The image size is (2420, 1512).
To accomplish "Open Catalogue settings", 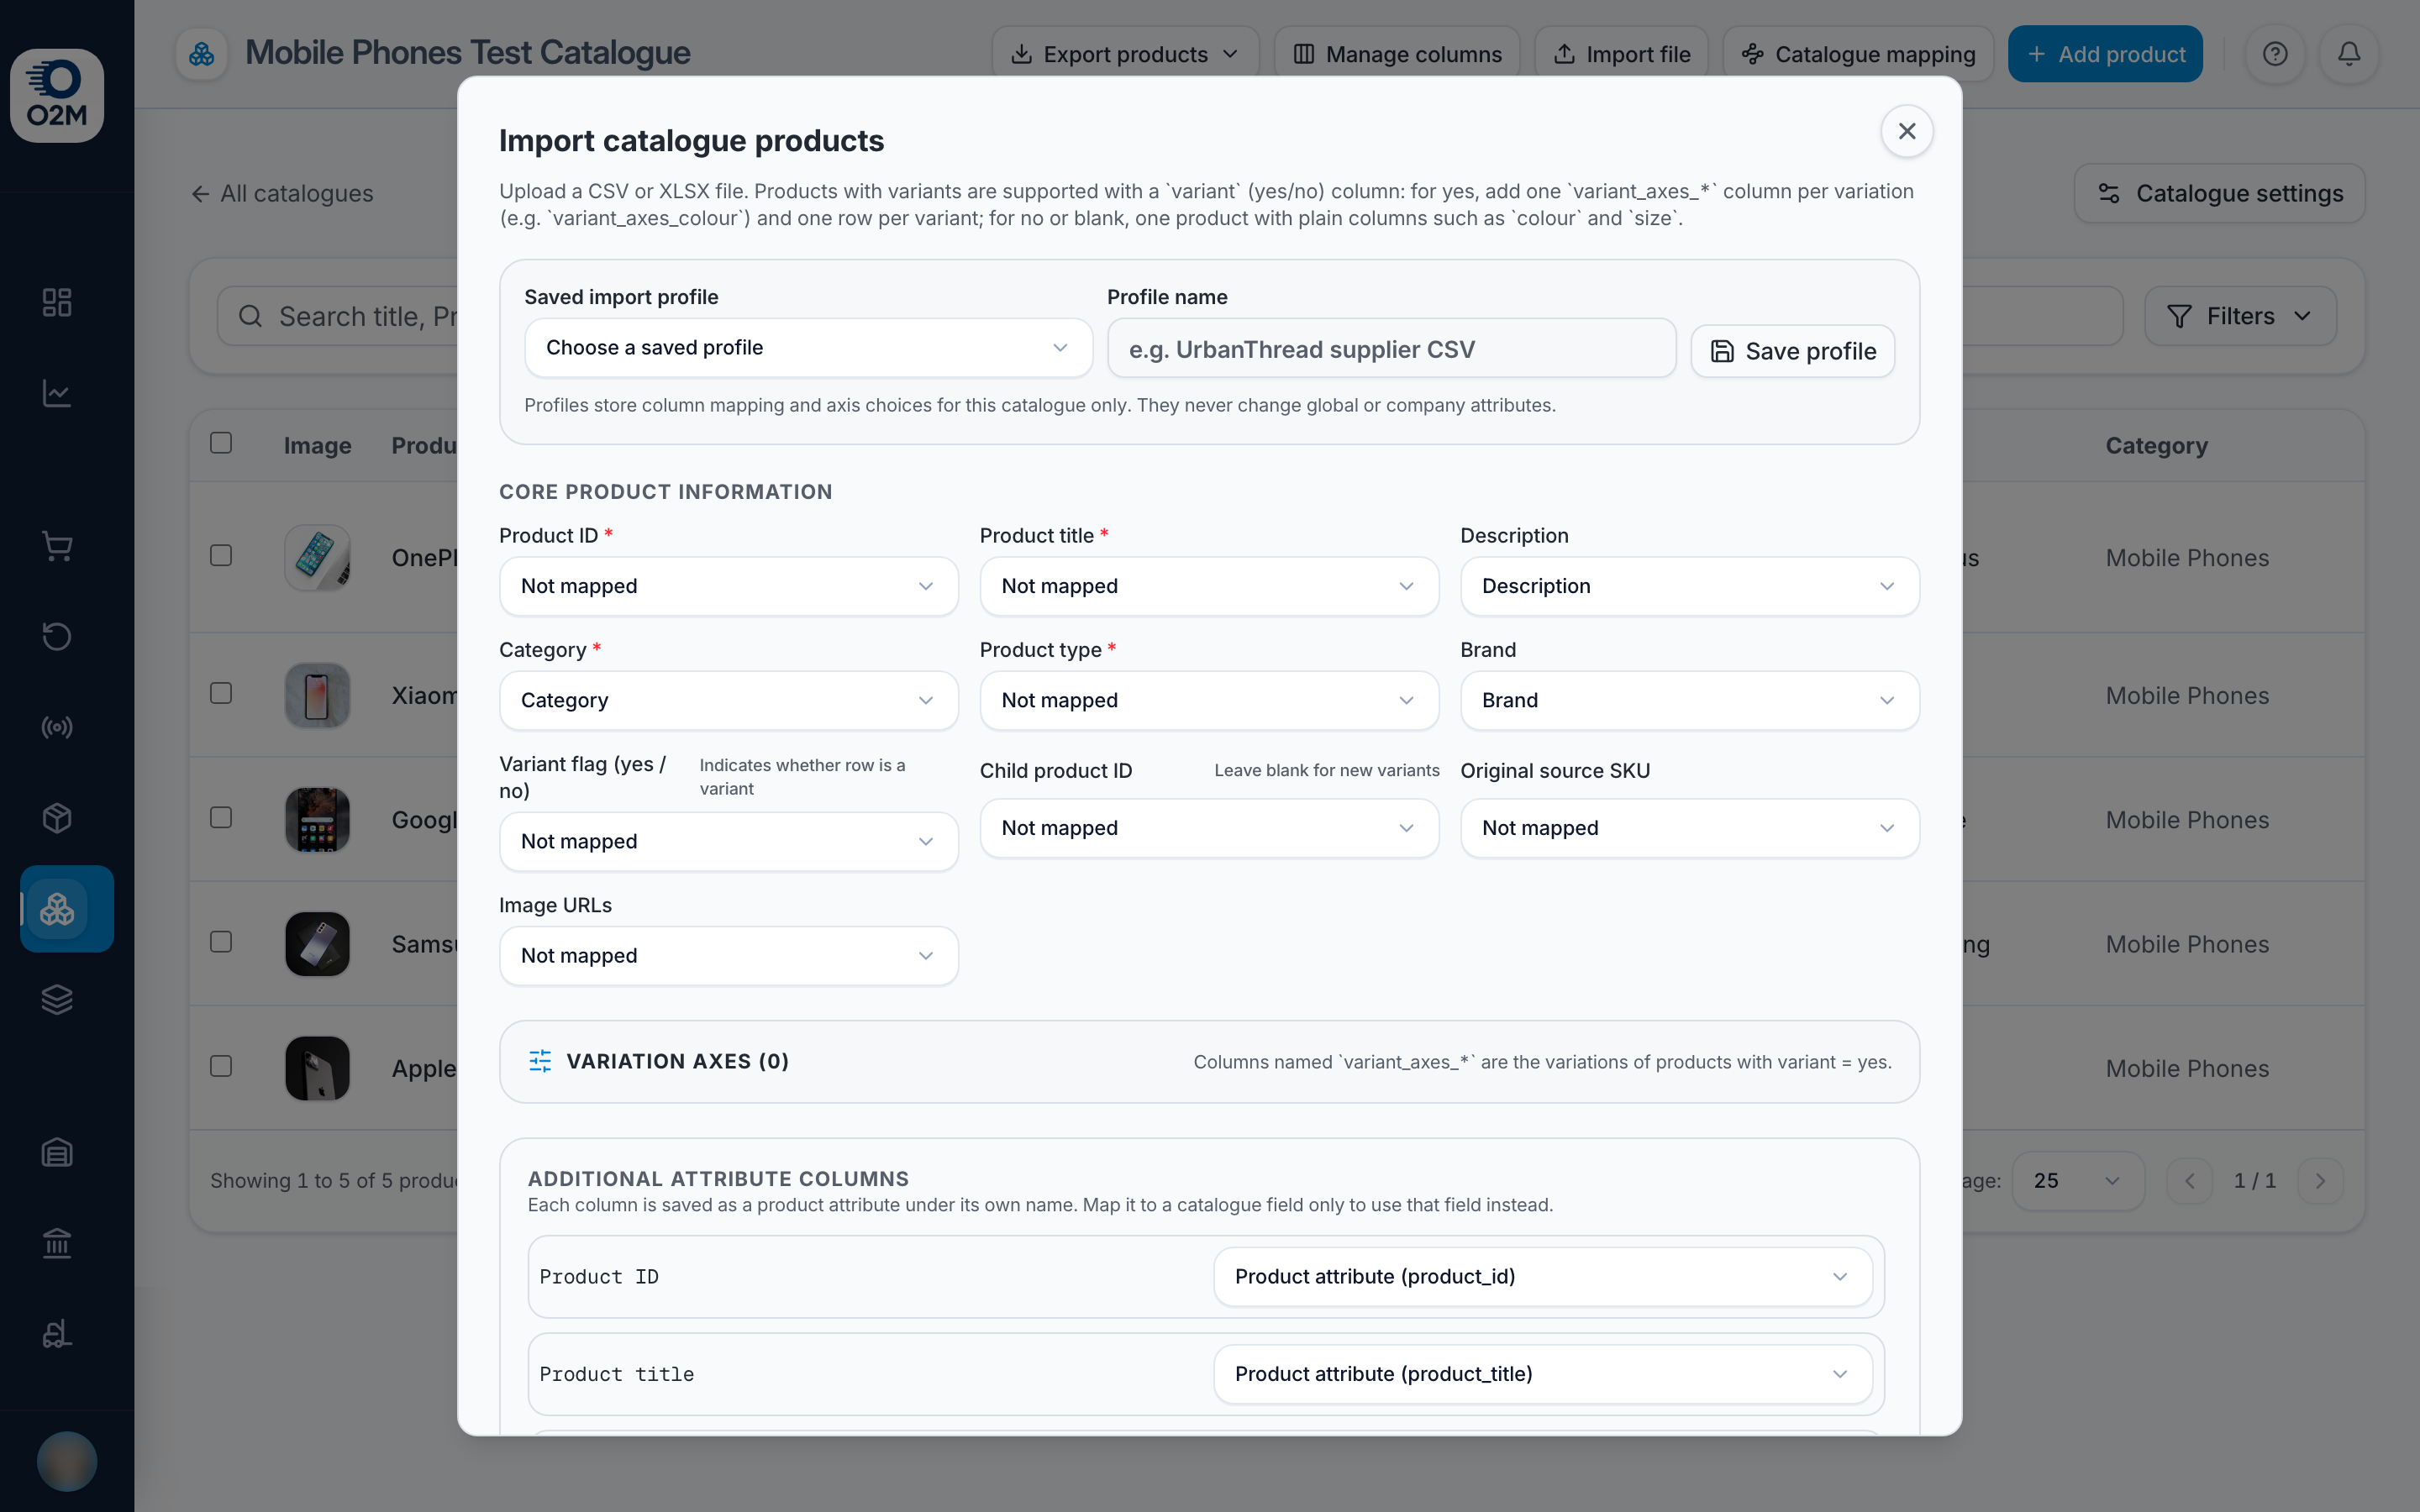I will click(x=2219, y=193).
